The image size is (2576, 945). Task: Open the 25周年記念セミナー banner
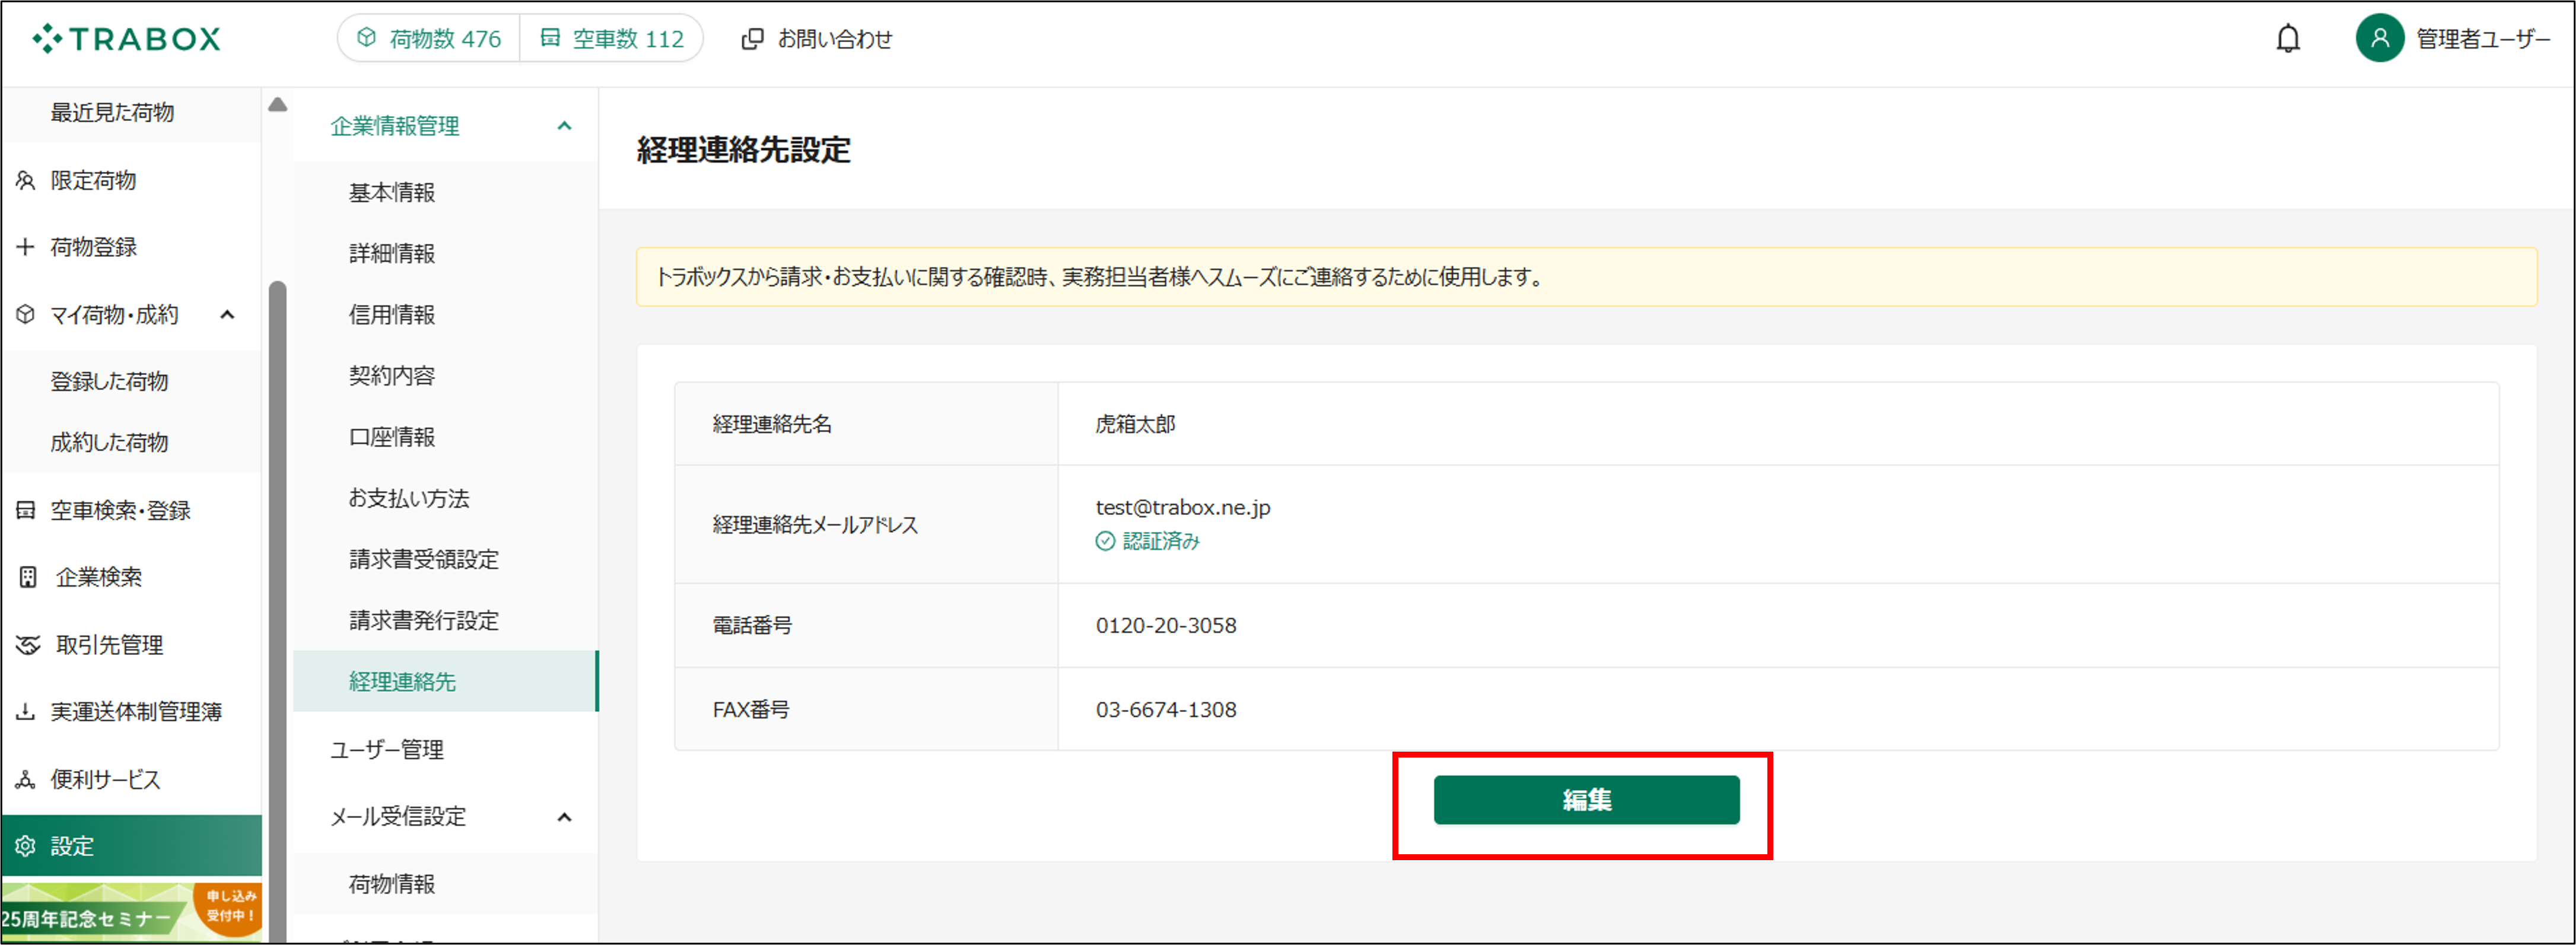coord(131,911)
